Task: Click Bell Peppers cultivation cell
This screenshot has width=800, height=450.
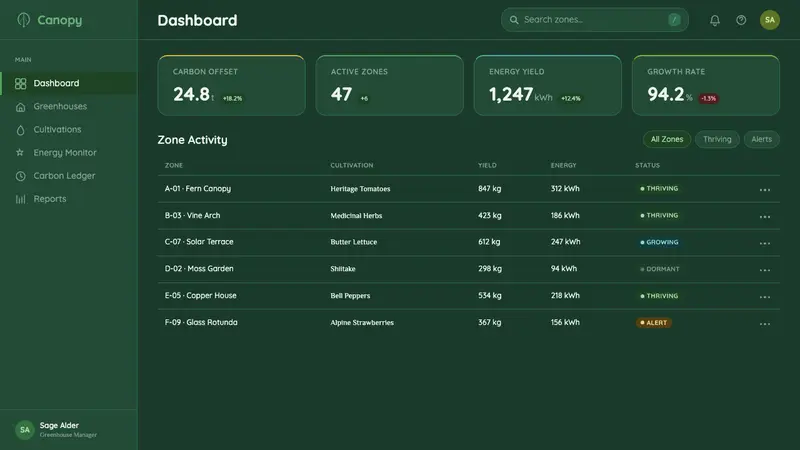Action: 350,296
